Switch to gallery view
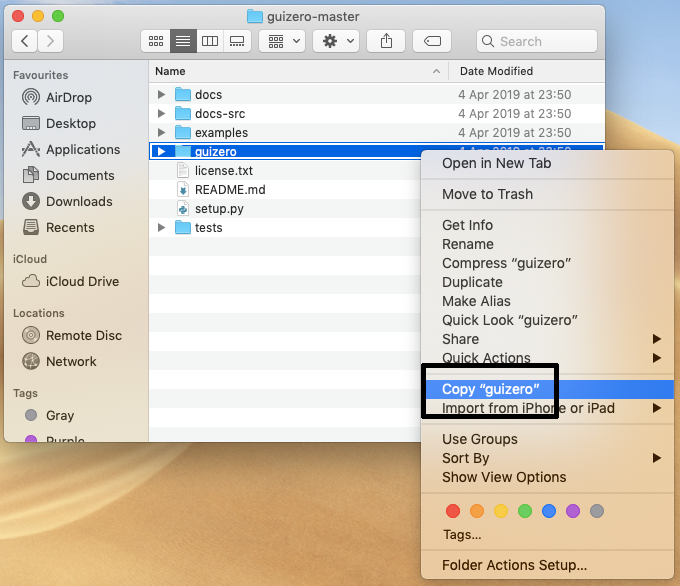Viewport: 680px width, 586px height. [x=237, y=41]
